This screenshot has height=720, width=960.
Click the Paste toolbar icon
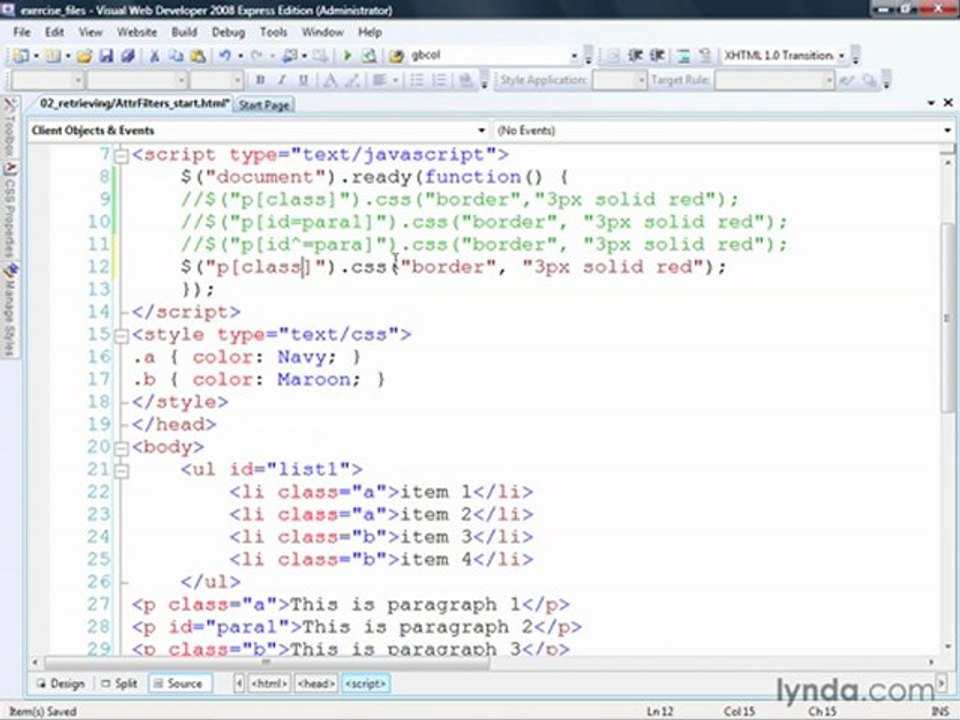(x=198, y=56)
